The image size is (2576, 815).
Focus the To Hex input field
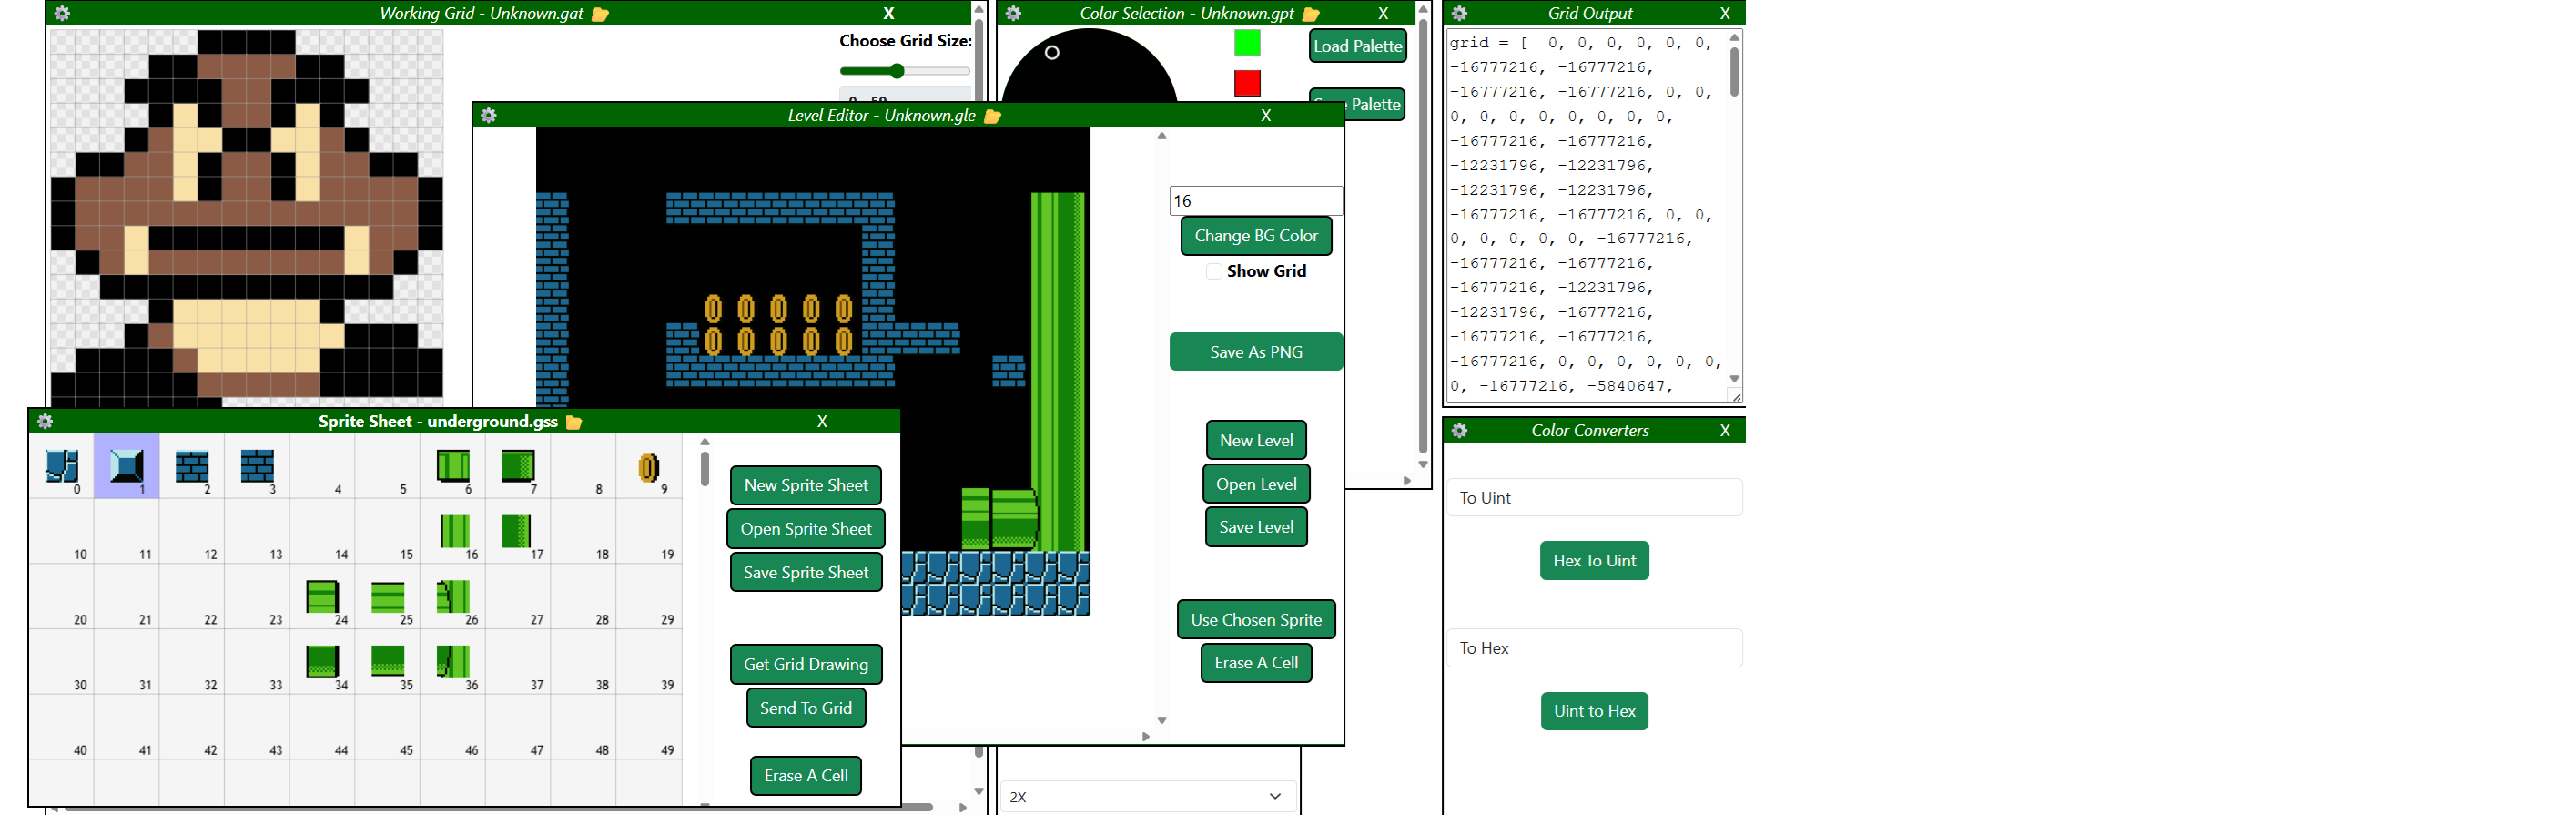pos(1594,648)
